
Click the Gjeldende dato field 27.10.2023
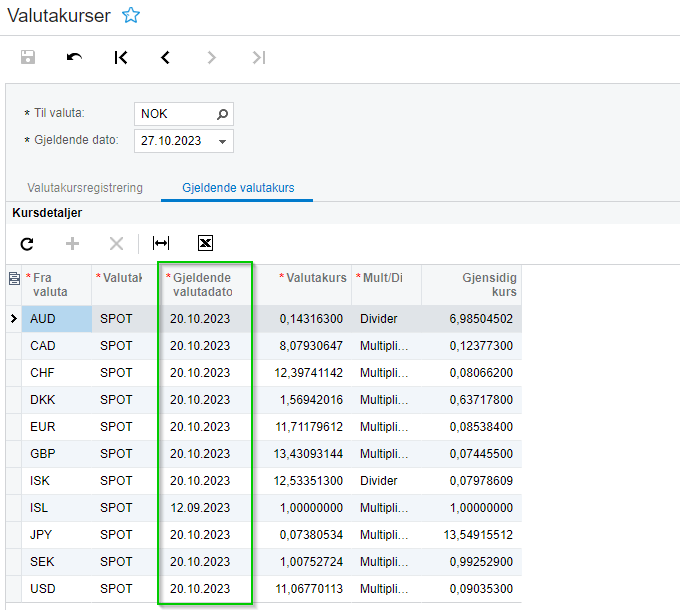pos(184,141)
